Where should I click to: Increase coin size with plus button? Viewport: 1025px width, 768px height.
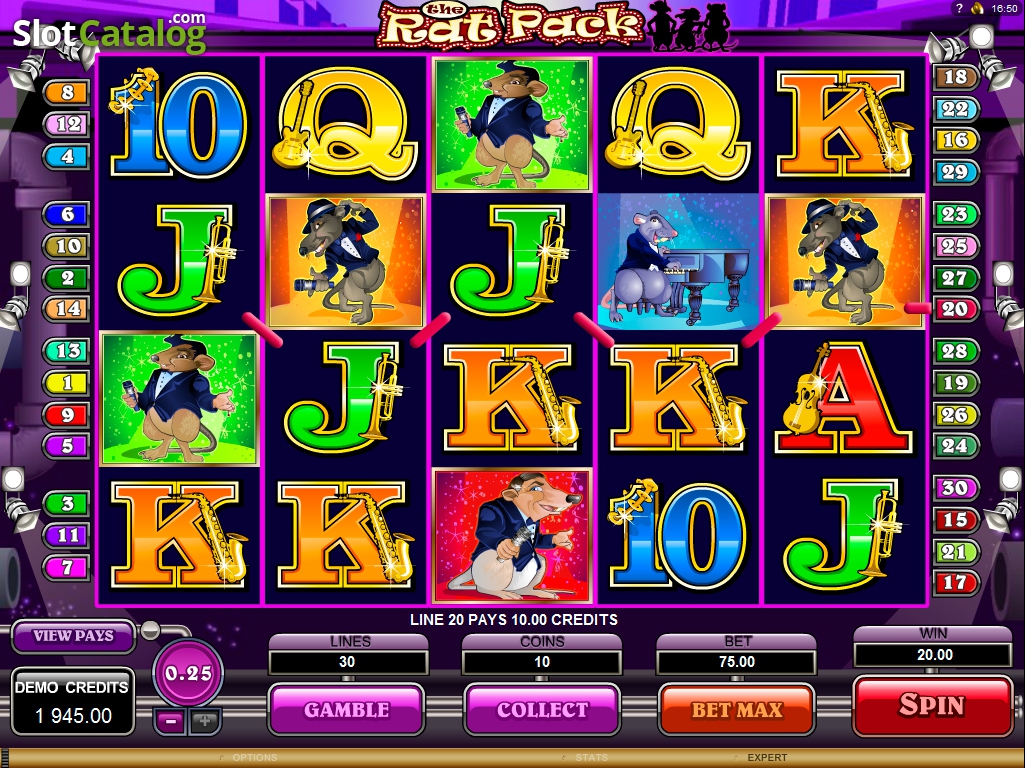[205, 721]
